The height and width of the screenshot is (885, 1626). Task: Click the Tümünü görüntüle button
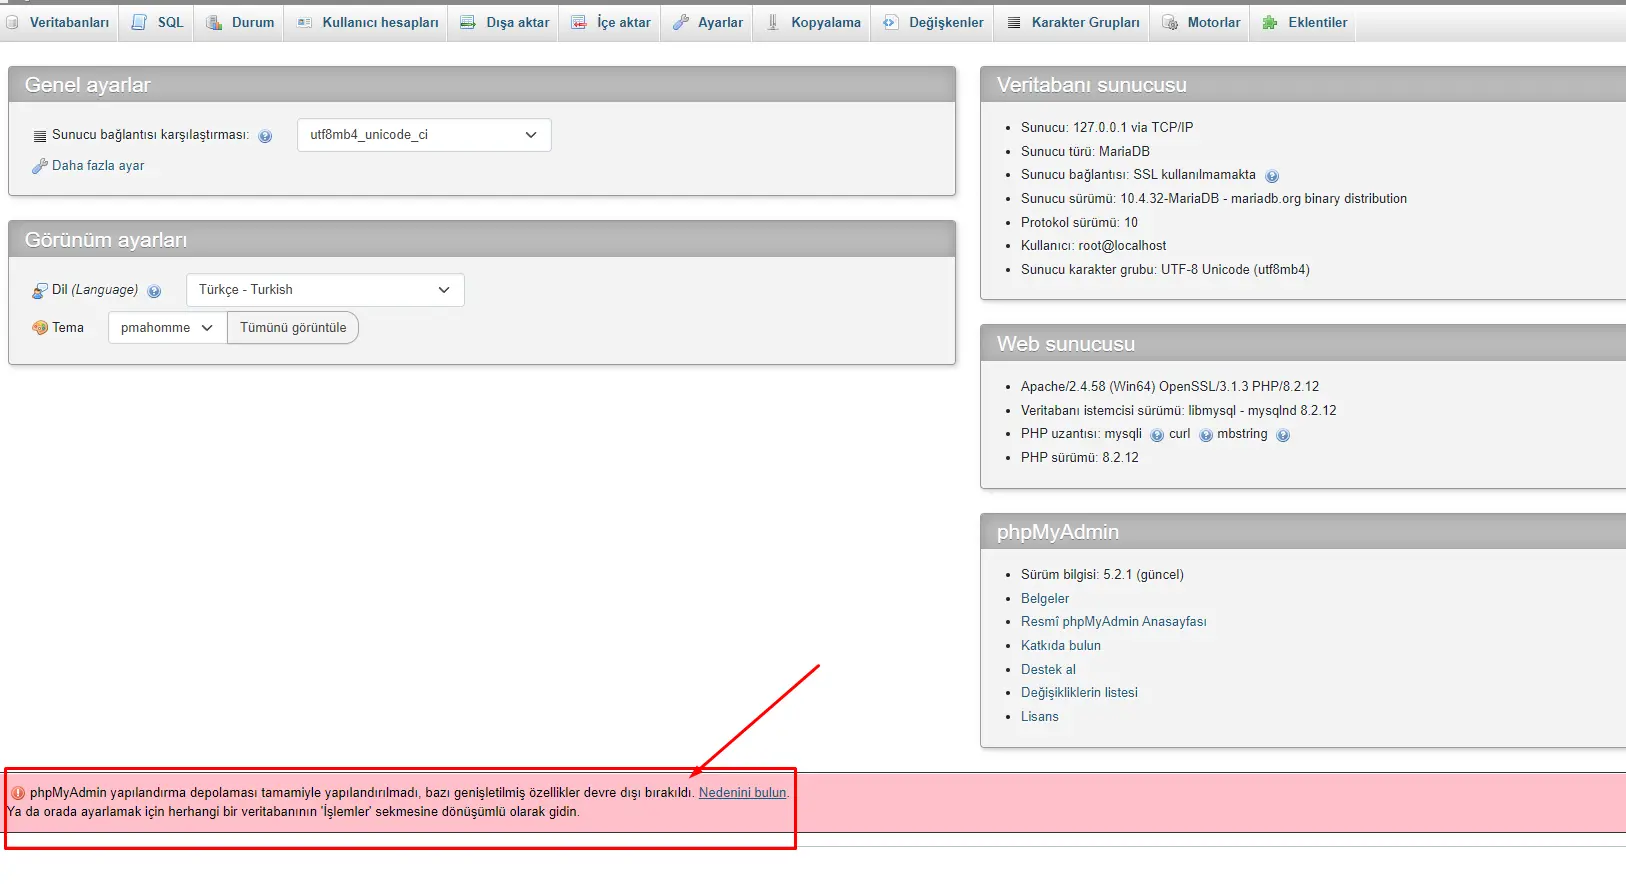pos(293,328)
